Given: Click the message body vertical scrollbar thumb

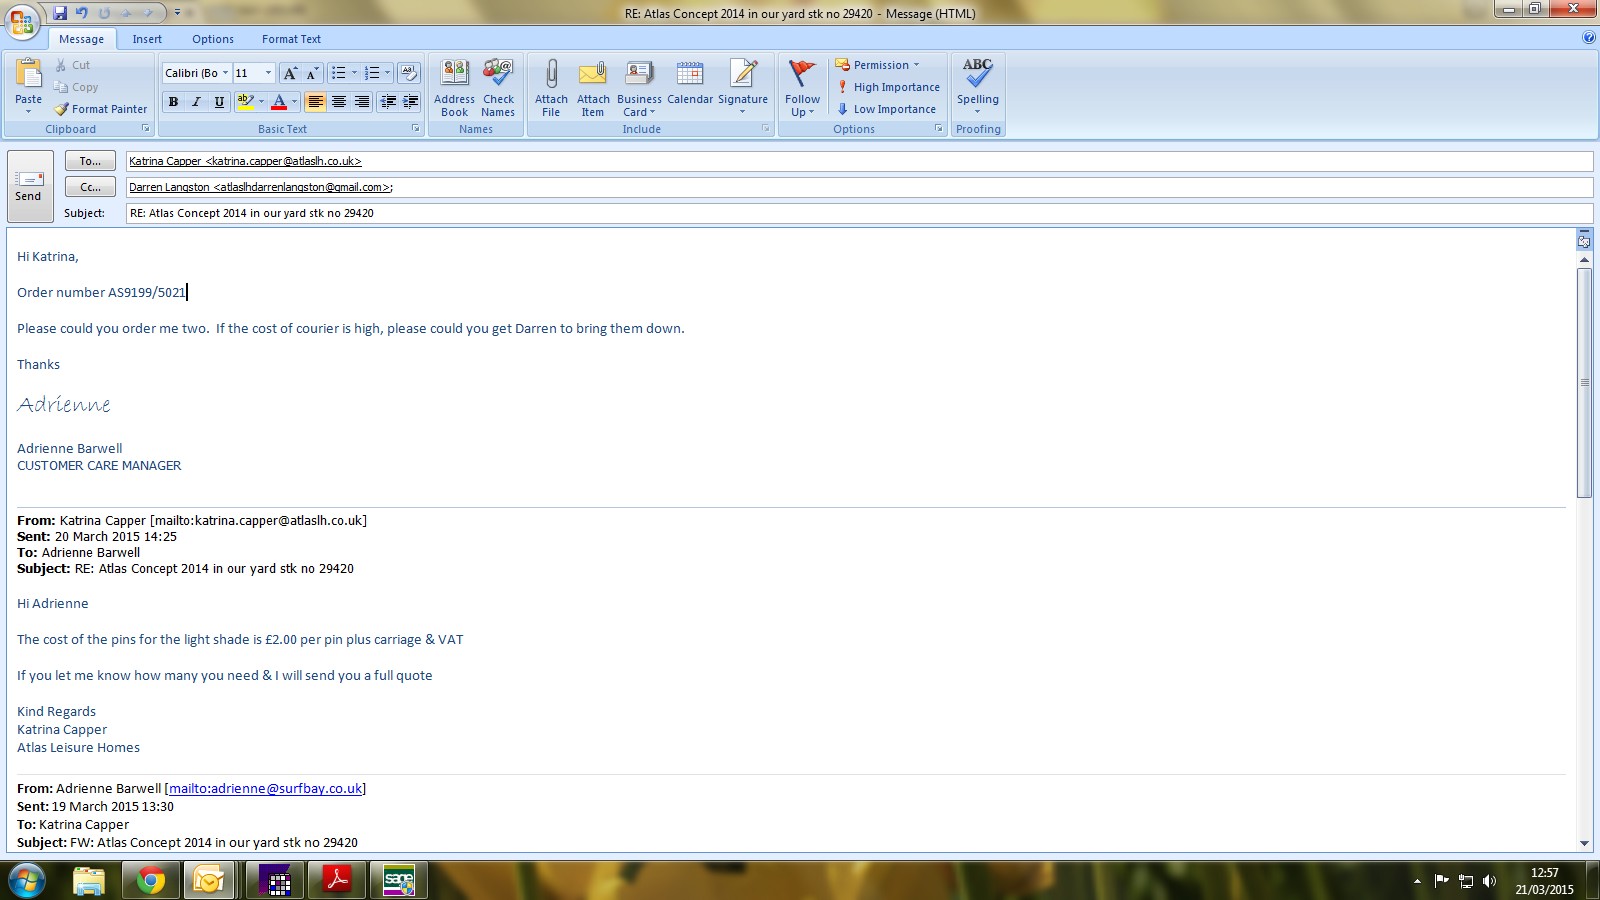Looking at the screenshot, I should pyautogui.click(x=1584, y=382).
